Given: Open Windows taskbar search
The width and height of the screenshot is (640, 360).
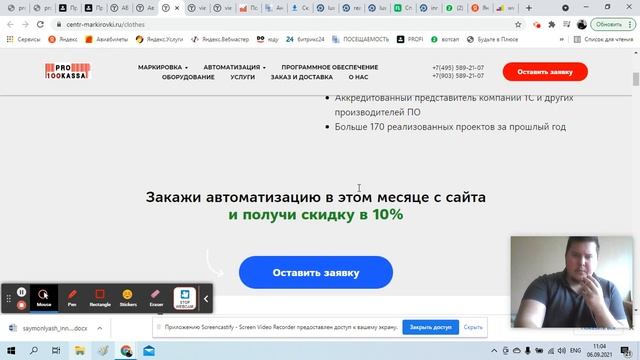Looking at the screenshot, I should point(34,351).
